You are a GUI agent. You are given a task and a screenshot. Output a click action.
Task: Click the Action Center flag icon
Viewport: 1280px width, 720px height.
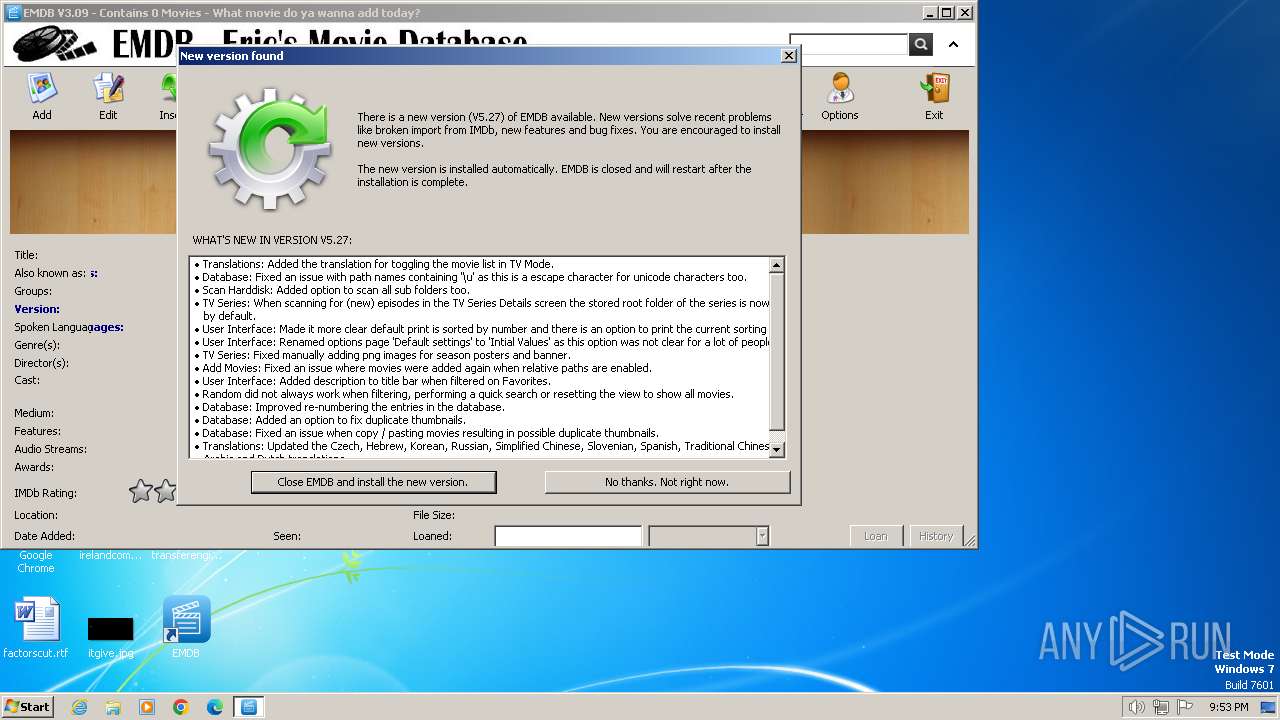click(1183, 707)
